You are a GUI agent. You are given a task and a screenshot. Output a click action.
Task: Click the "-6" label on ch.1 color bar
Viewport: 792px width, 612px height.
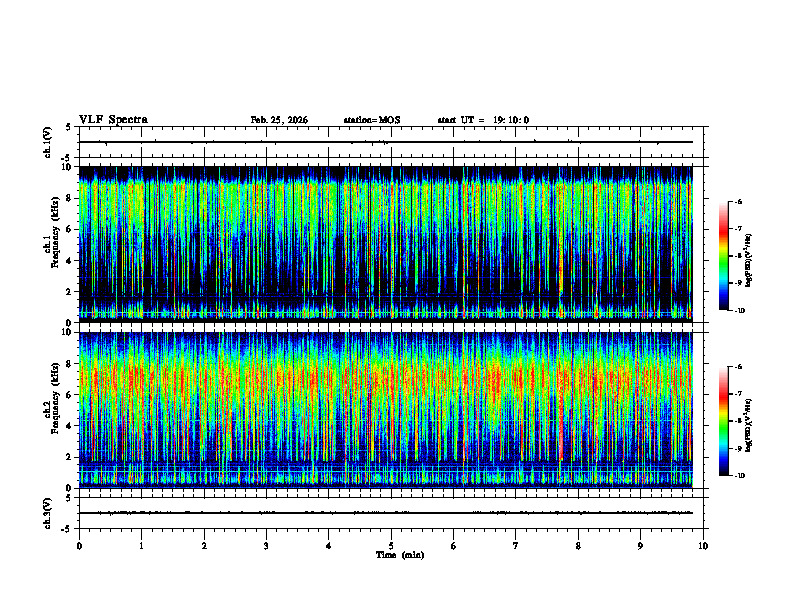coord(738,201)
